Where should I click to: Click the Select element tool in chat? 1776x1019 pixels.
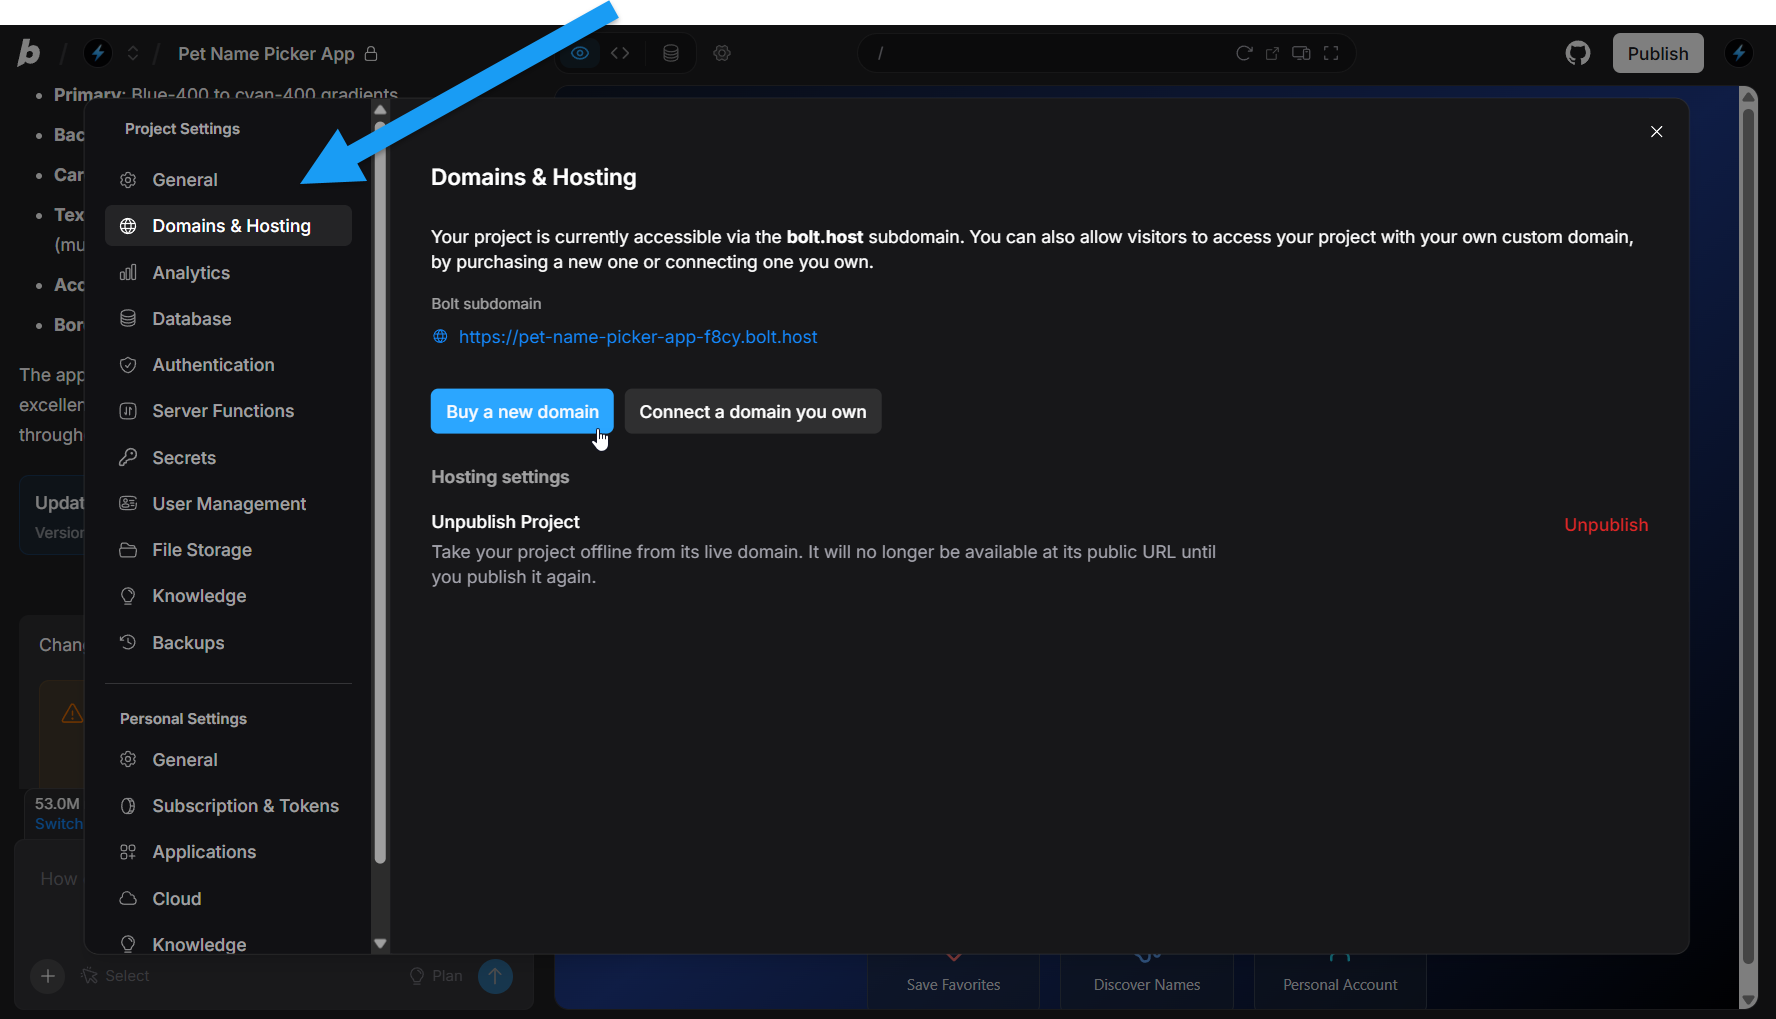click(115, 976)
